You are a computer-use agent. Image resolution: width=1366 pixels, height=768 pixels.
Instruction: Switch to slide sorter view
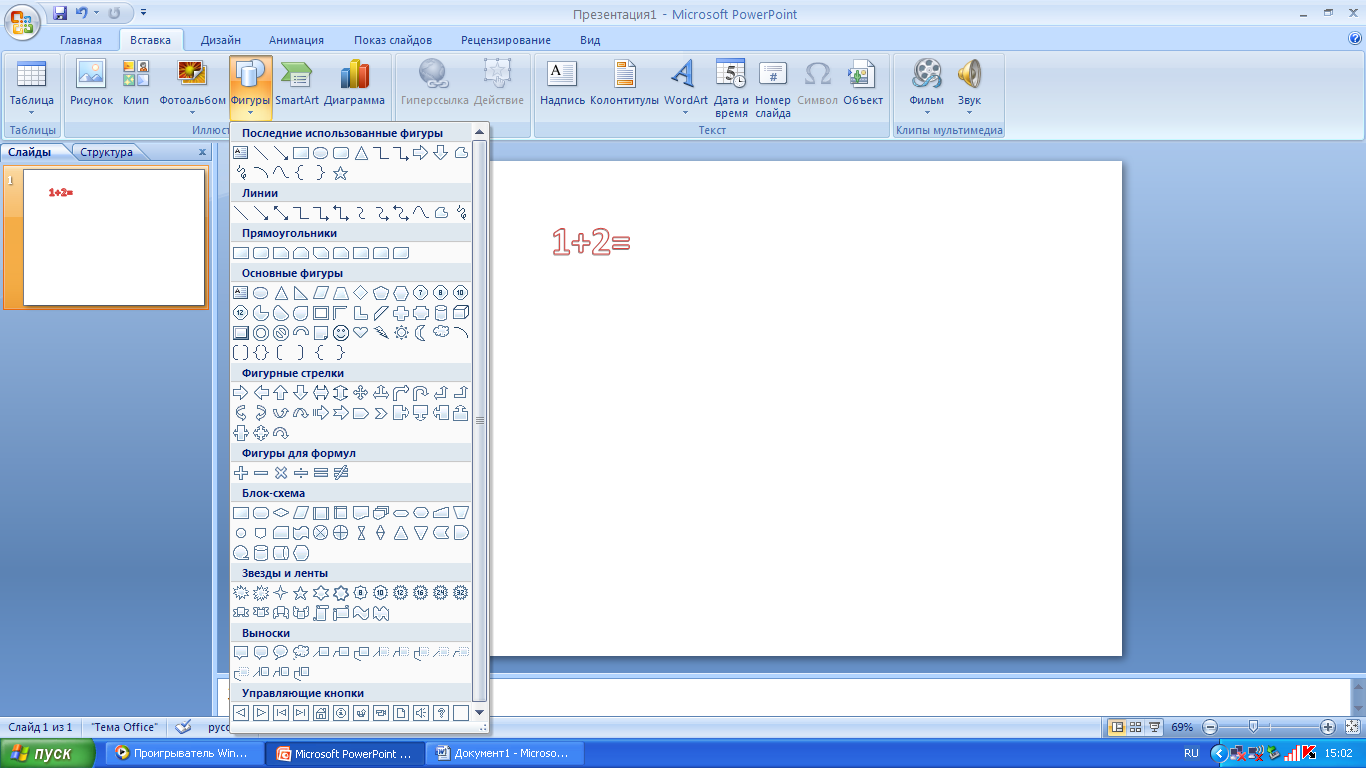point(1136,727)
